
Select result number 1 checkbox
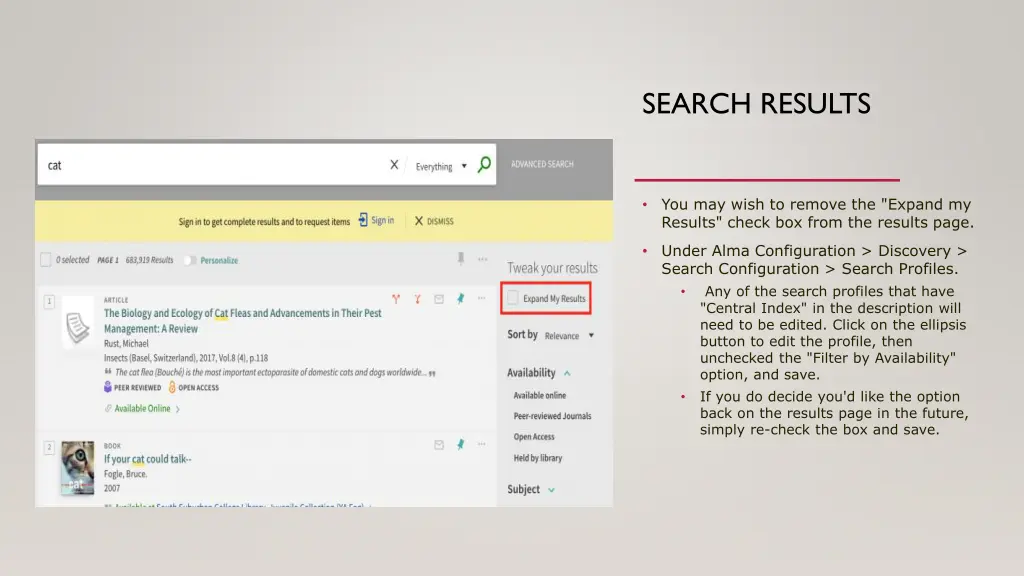[x=49, y=301]
